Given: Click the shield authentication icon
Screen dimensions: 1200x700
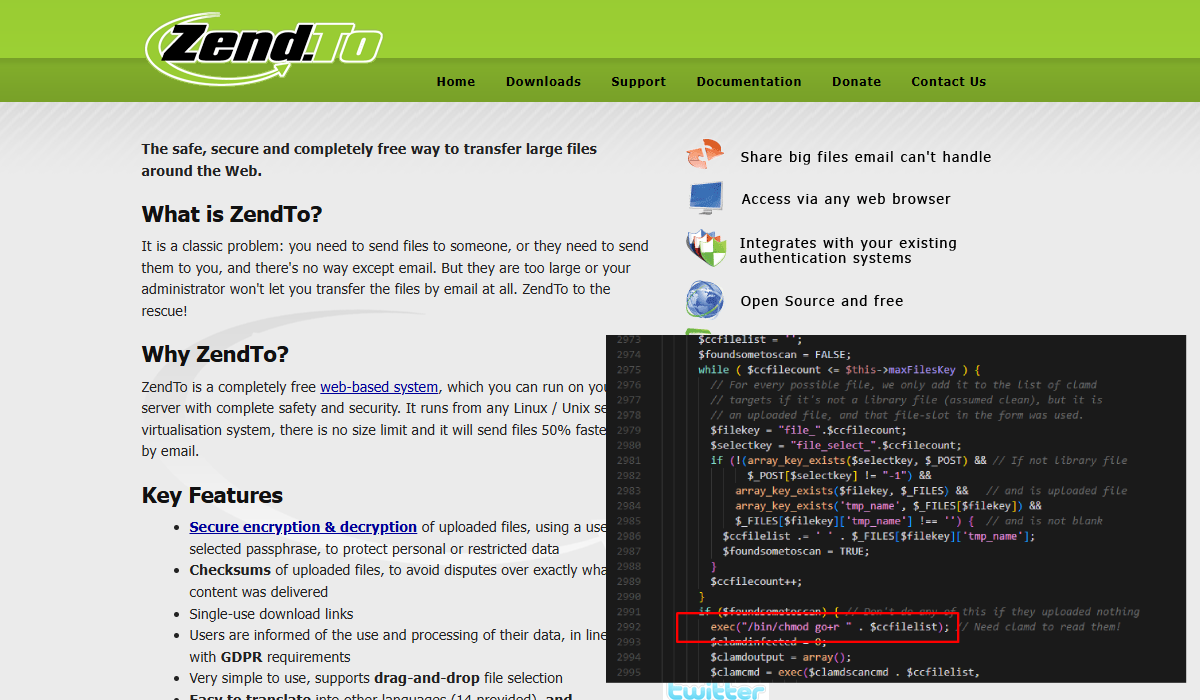Looking at the screenshot, I should click(705, 248).
